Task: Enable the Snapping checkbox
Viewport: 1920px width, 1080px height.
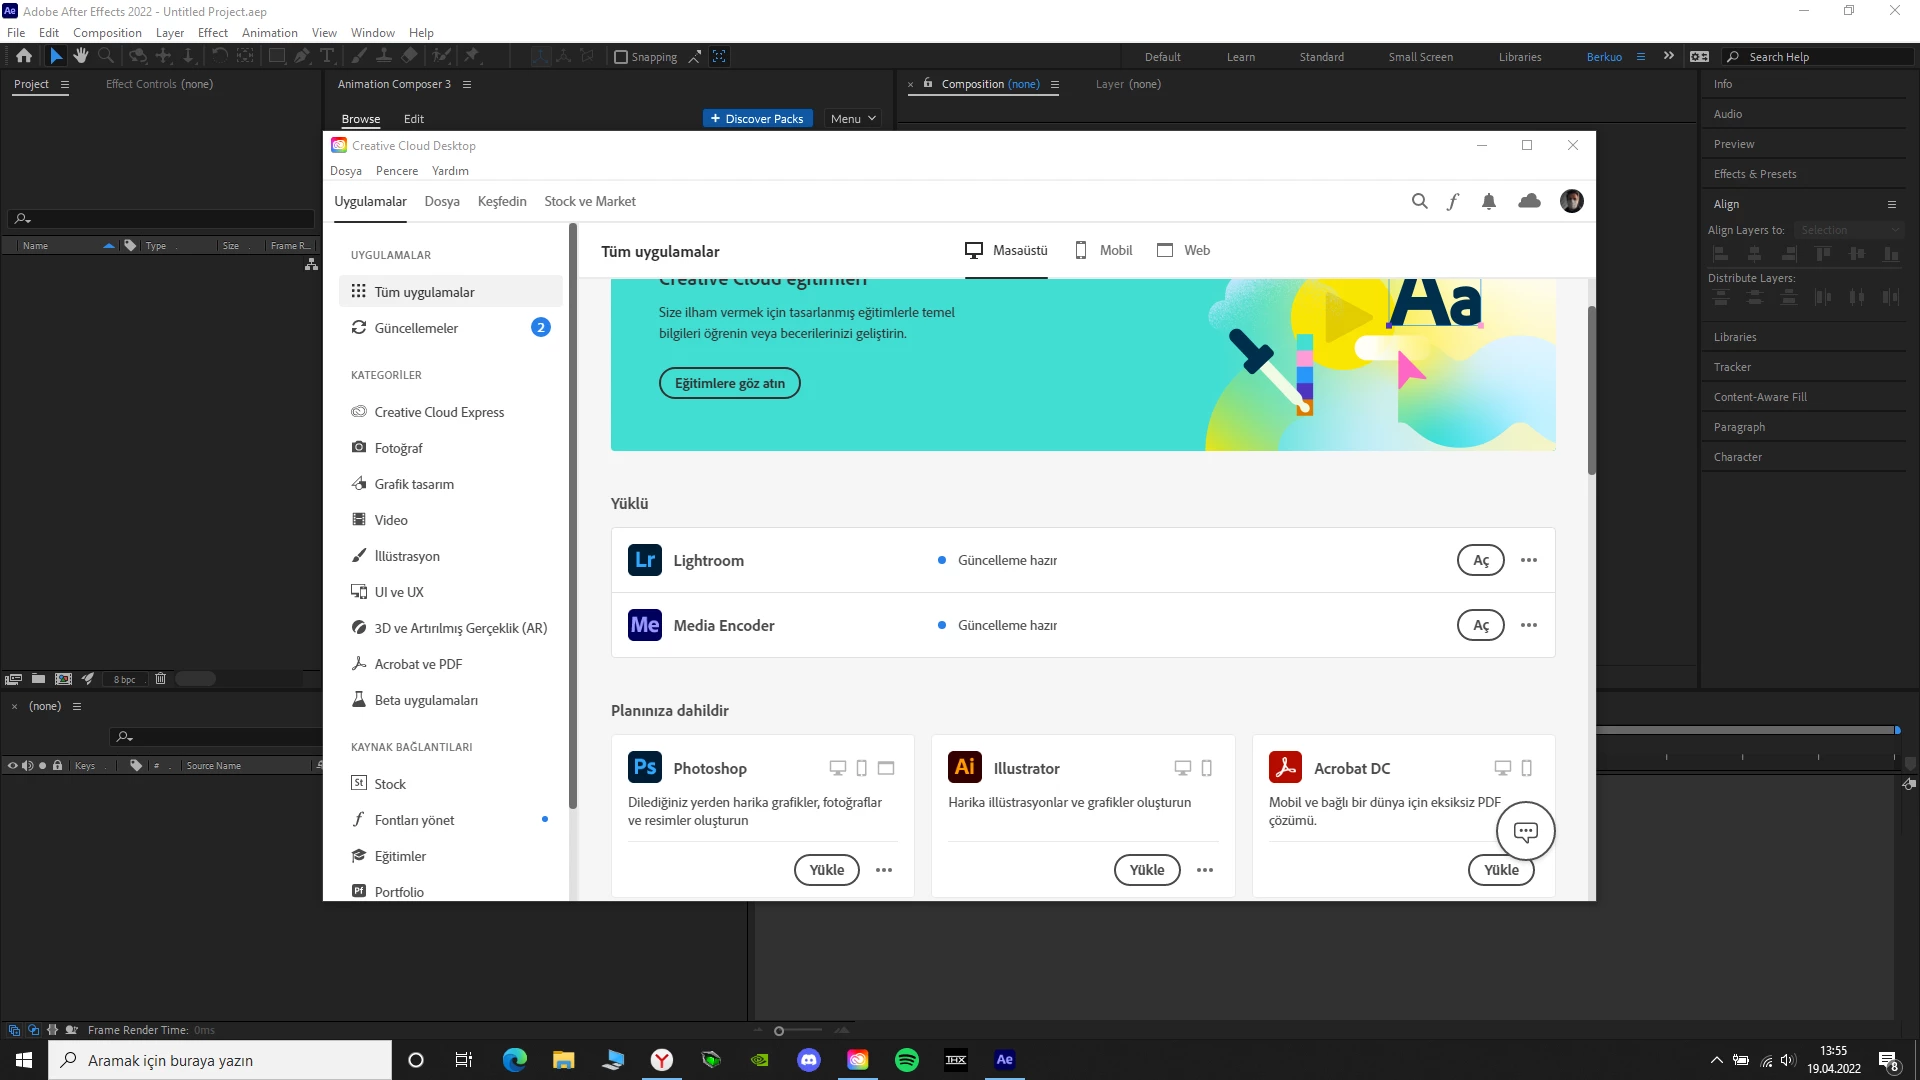Action: click(621, 57)
